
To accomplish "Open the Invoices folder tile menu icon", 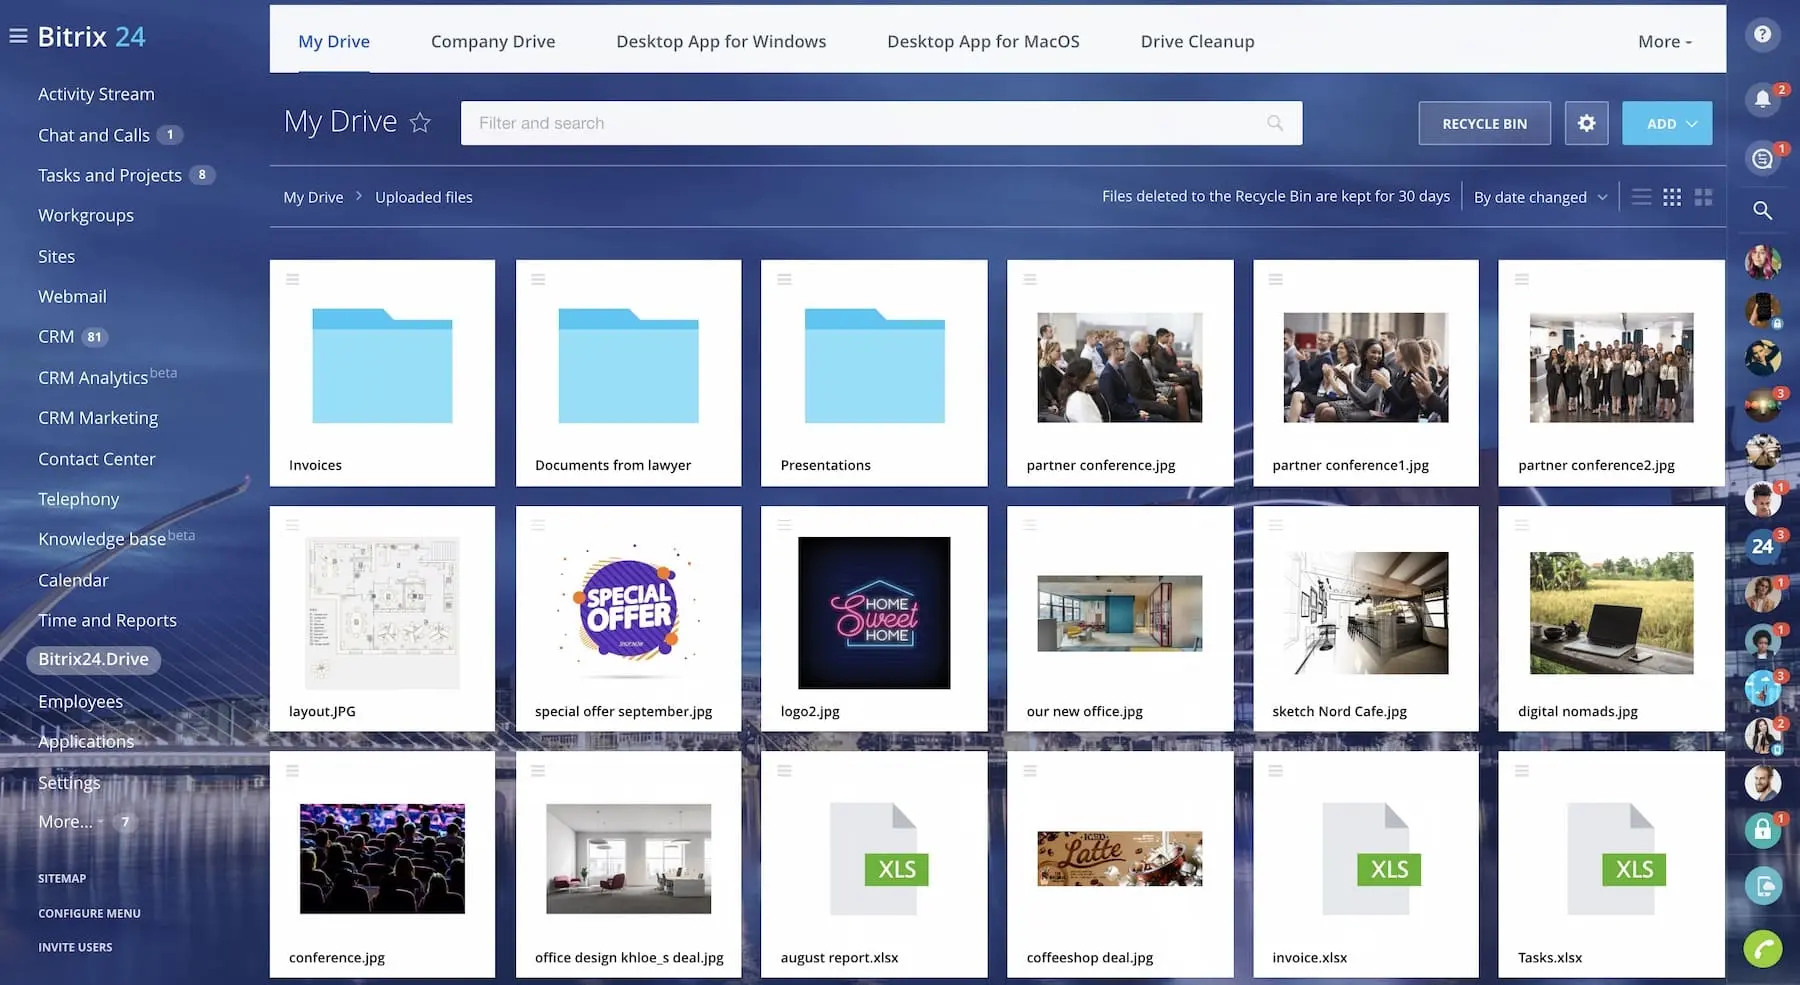I will [293, 280].
